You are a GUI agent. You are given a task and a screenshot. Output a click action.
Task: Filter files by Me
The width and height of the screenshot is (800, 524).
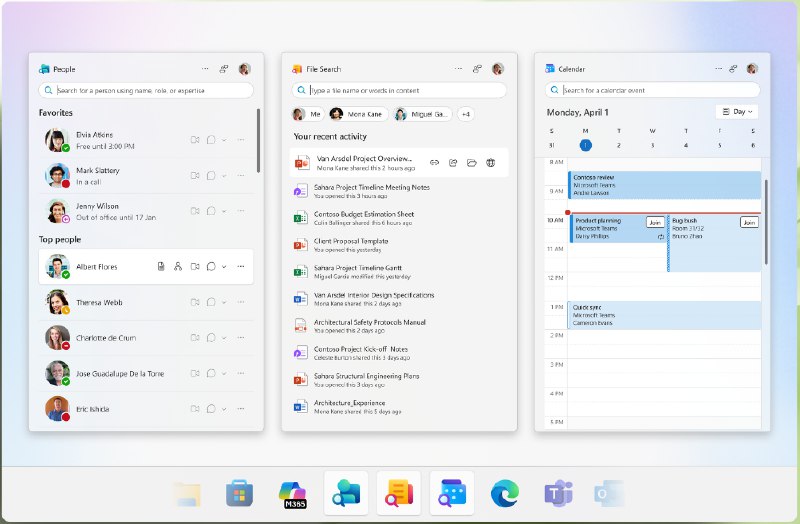307,114
